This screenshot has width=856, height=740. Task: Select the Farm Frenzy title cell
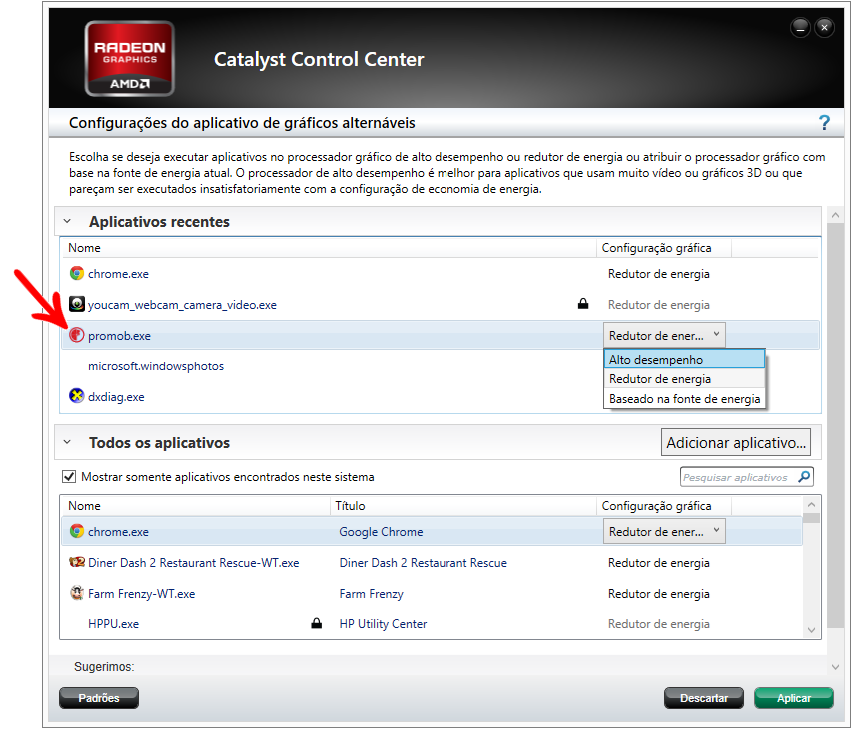(x=371, y=593)
